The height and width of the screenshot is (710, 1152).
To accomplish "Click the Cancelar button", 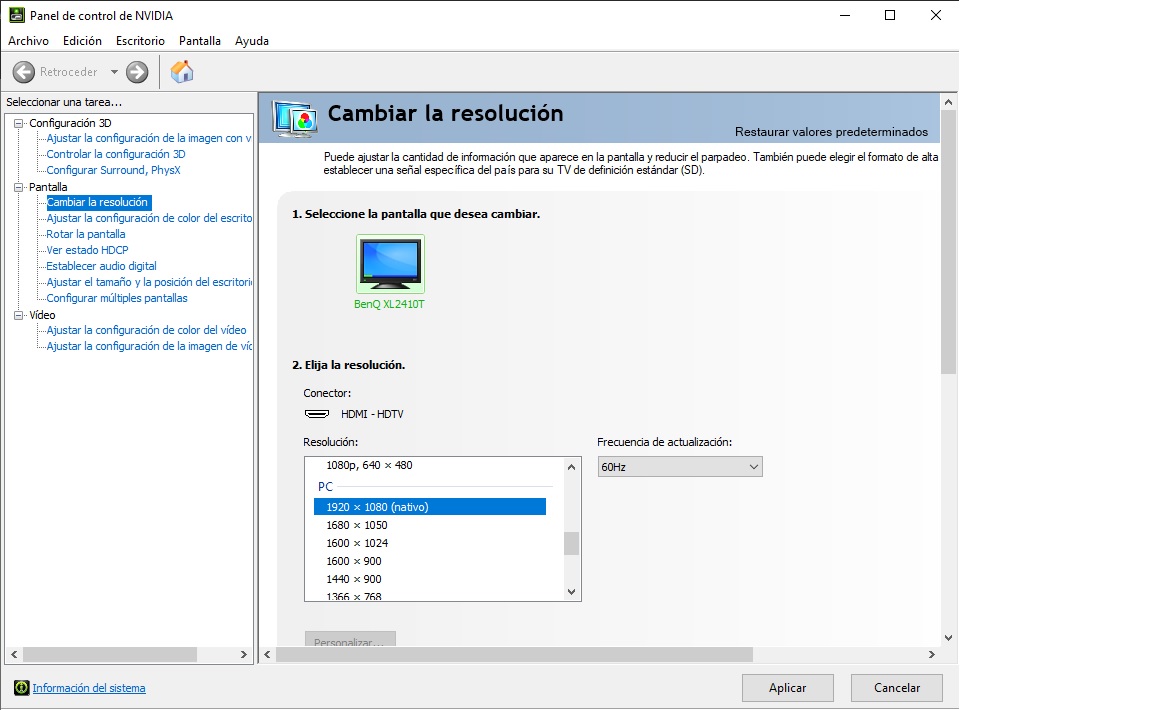I will click(896, 688).
